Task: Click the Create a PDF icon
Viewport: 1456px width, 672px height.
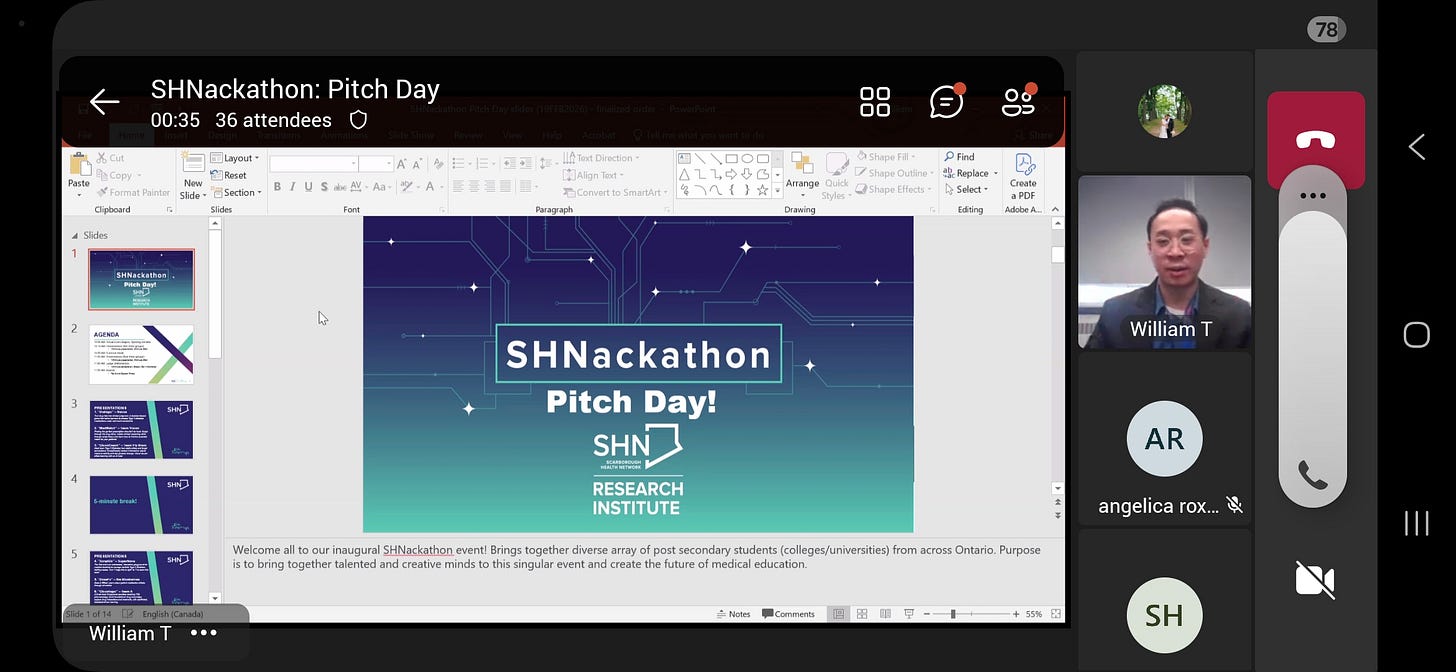Action: pyautogui.click(x=1023, y=177)
